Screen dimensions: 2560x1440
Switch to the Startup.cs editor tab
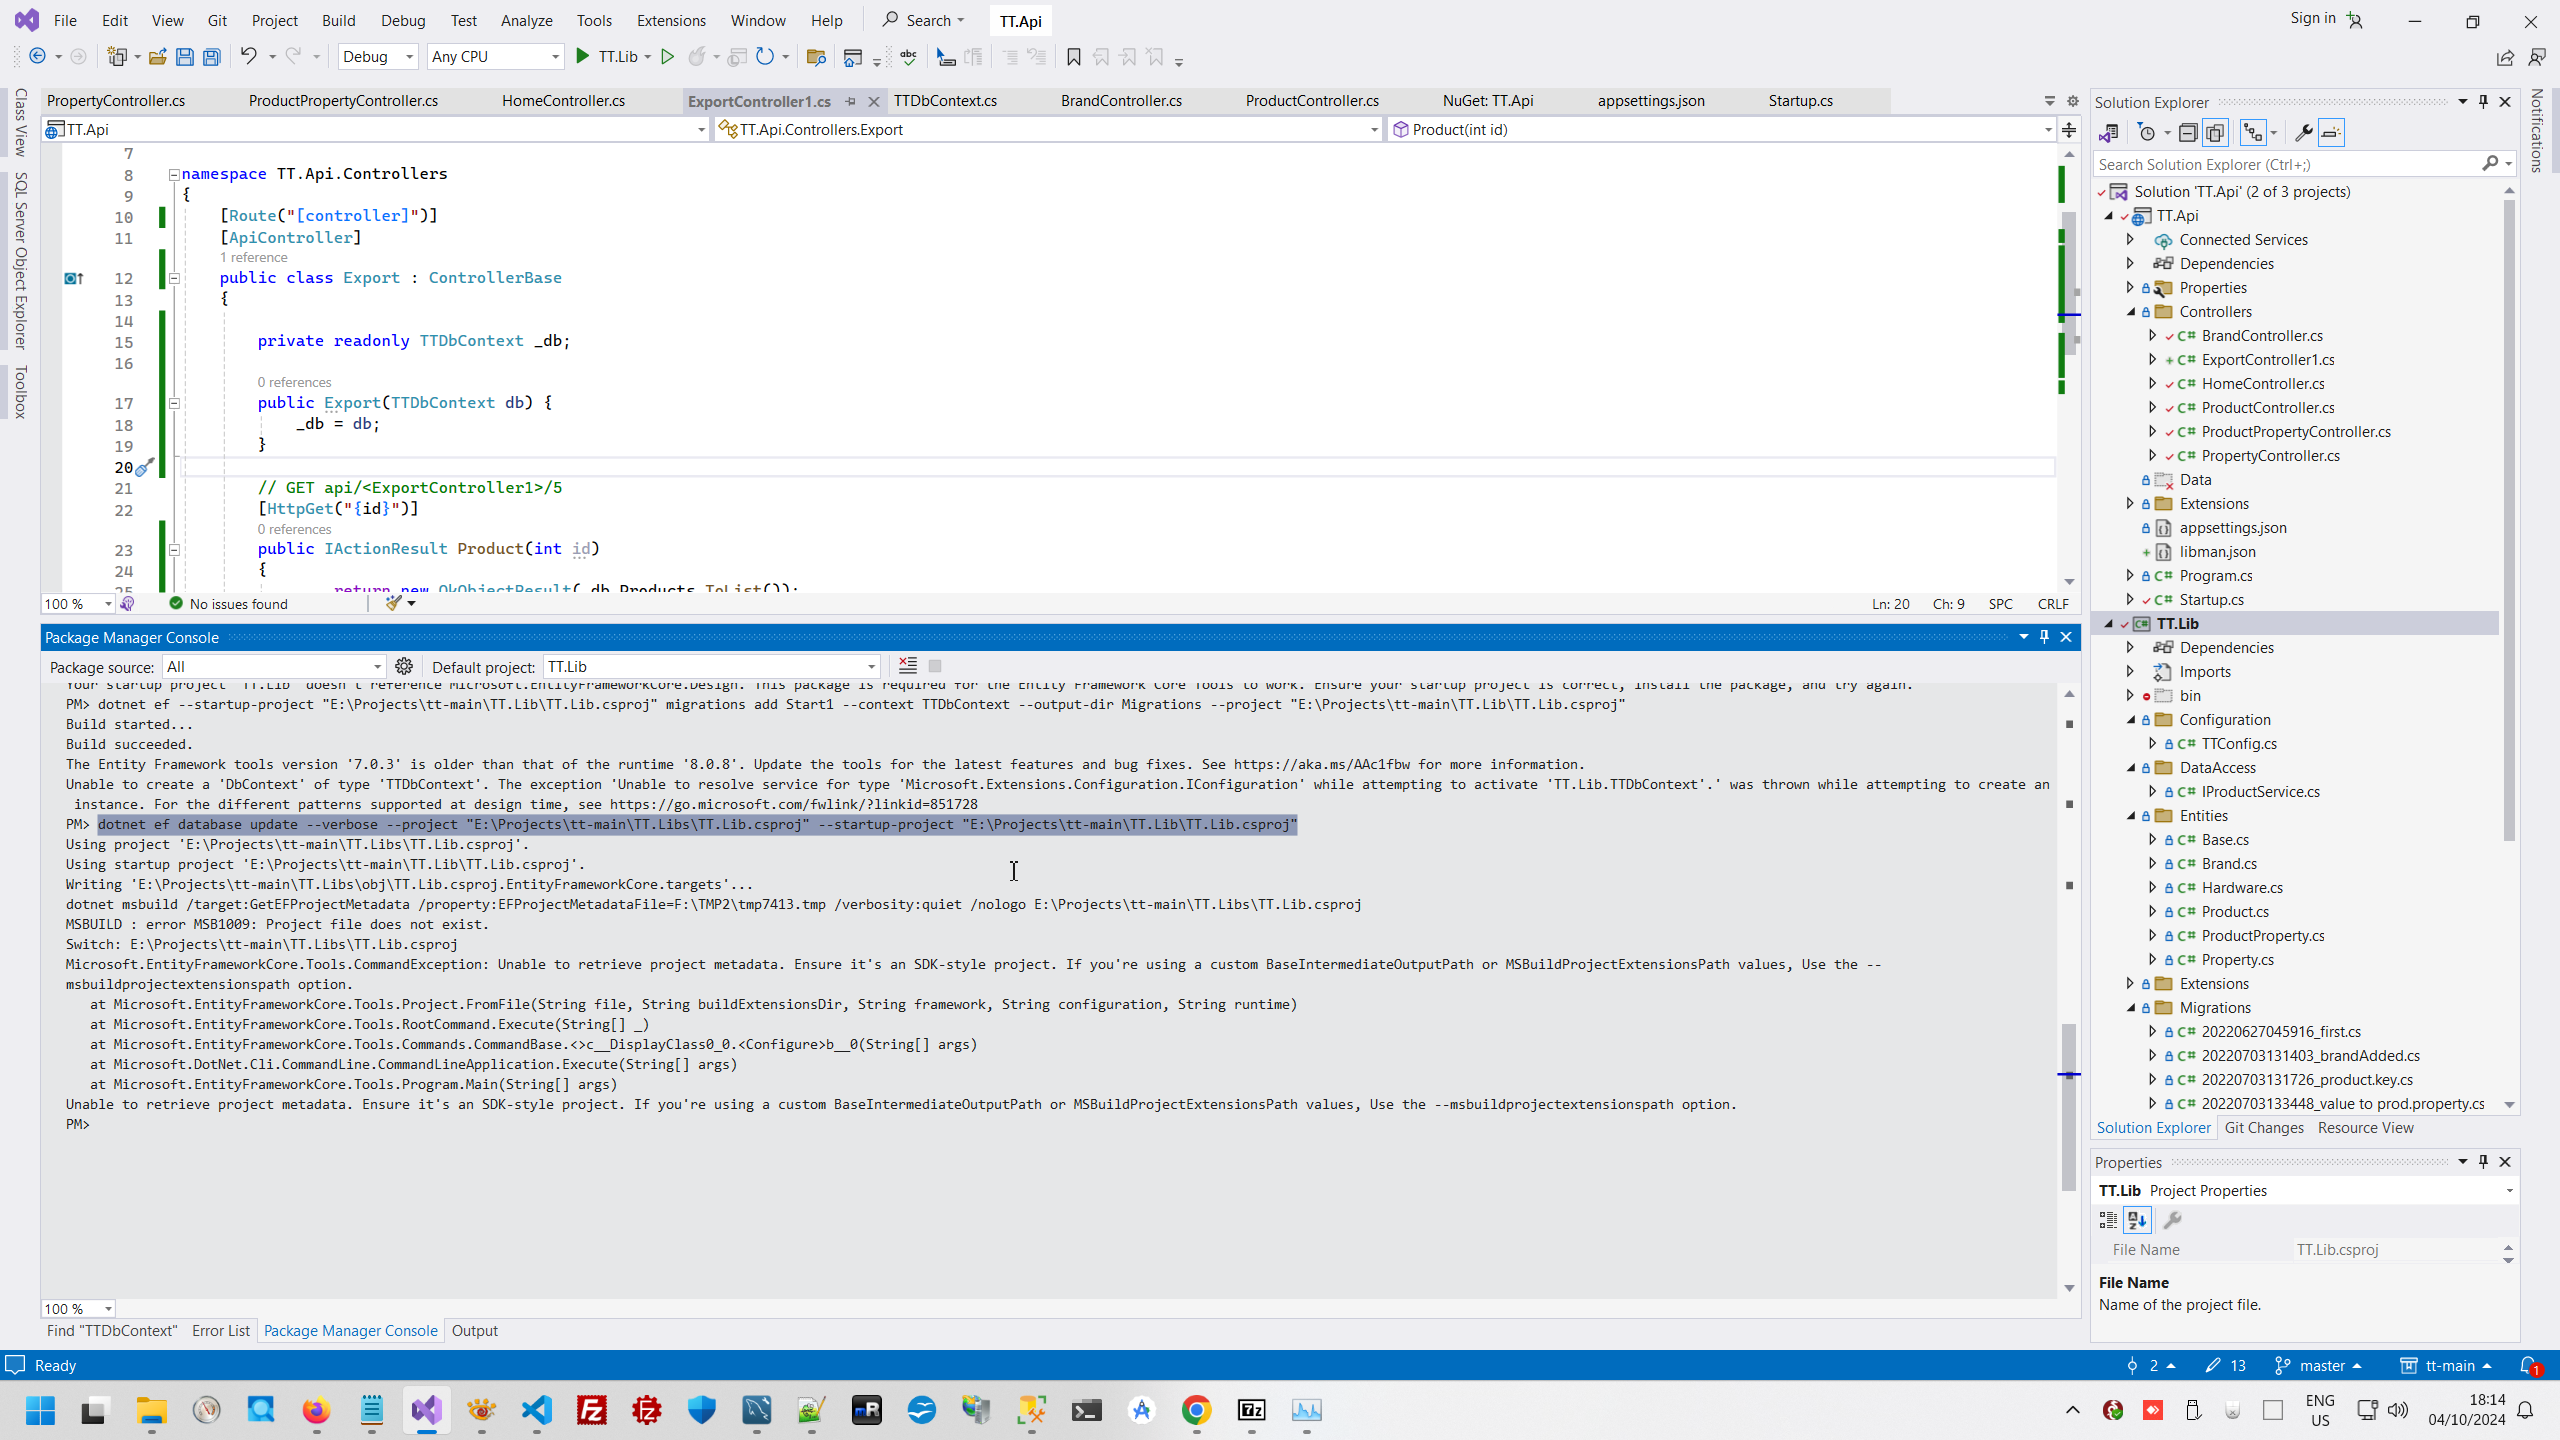coord(1800,101)
